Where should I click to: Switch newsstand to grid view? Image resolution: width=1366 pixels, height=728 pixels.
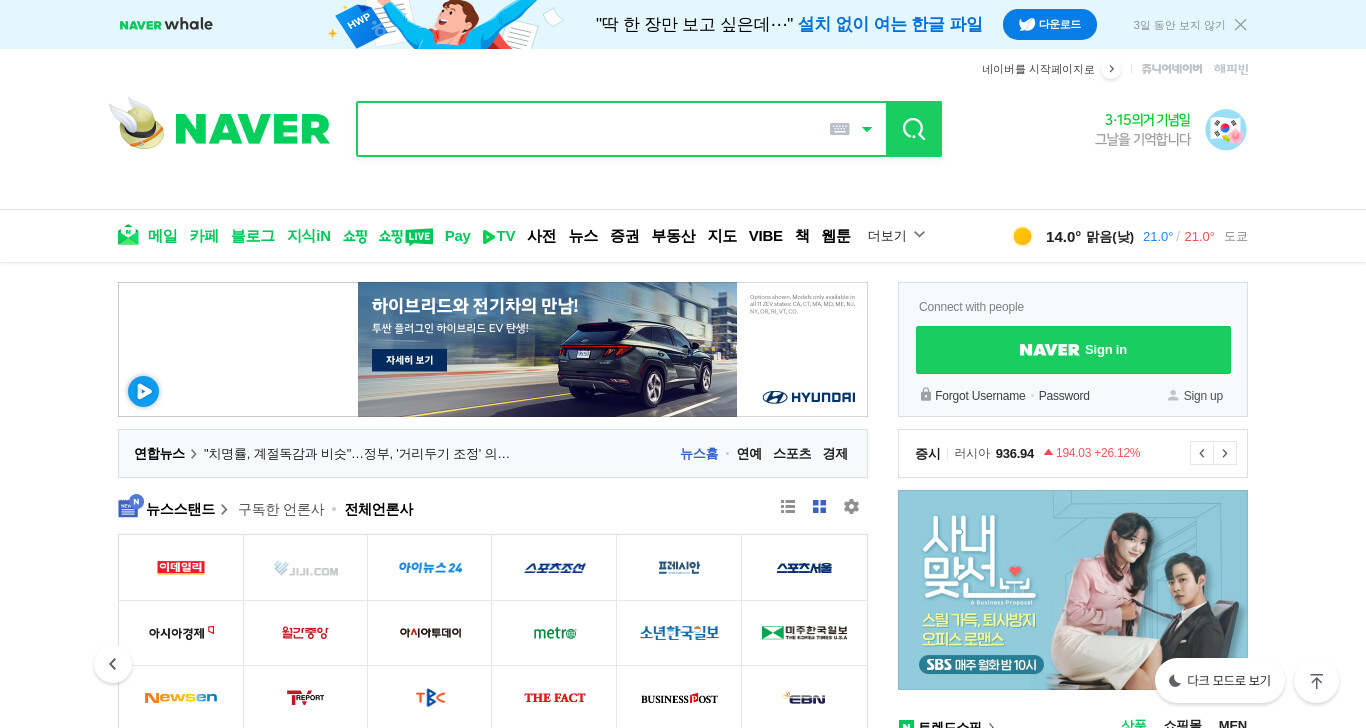click(820, 507)
